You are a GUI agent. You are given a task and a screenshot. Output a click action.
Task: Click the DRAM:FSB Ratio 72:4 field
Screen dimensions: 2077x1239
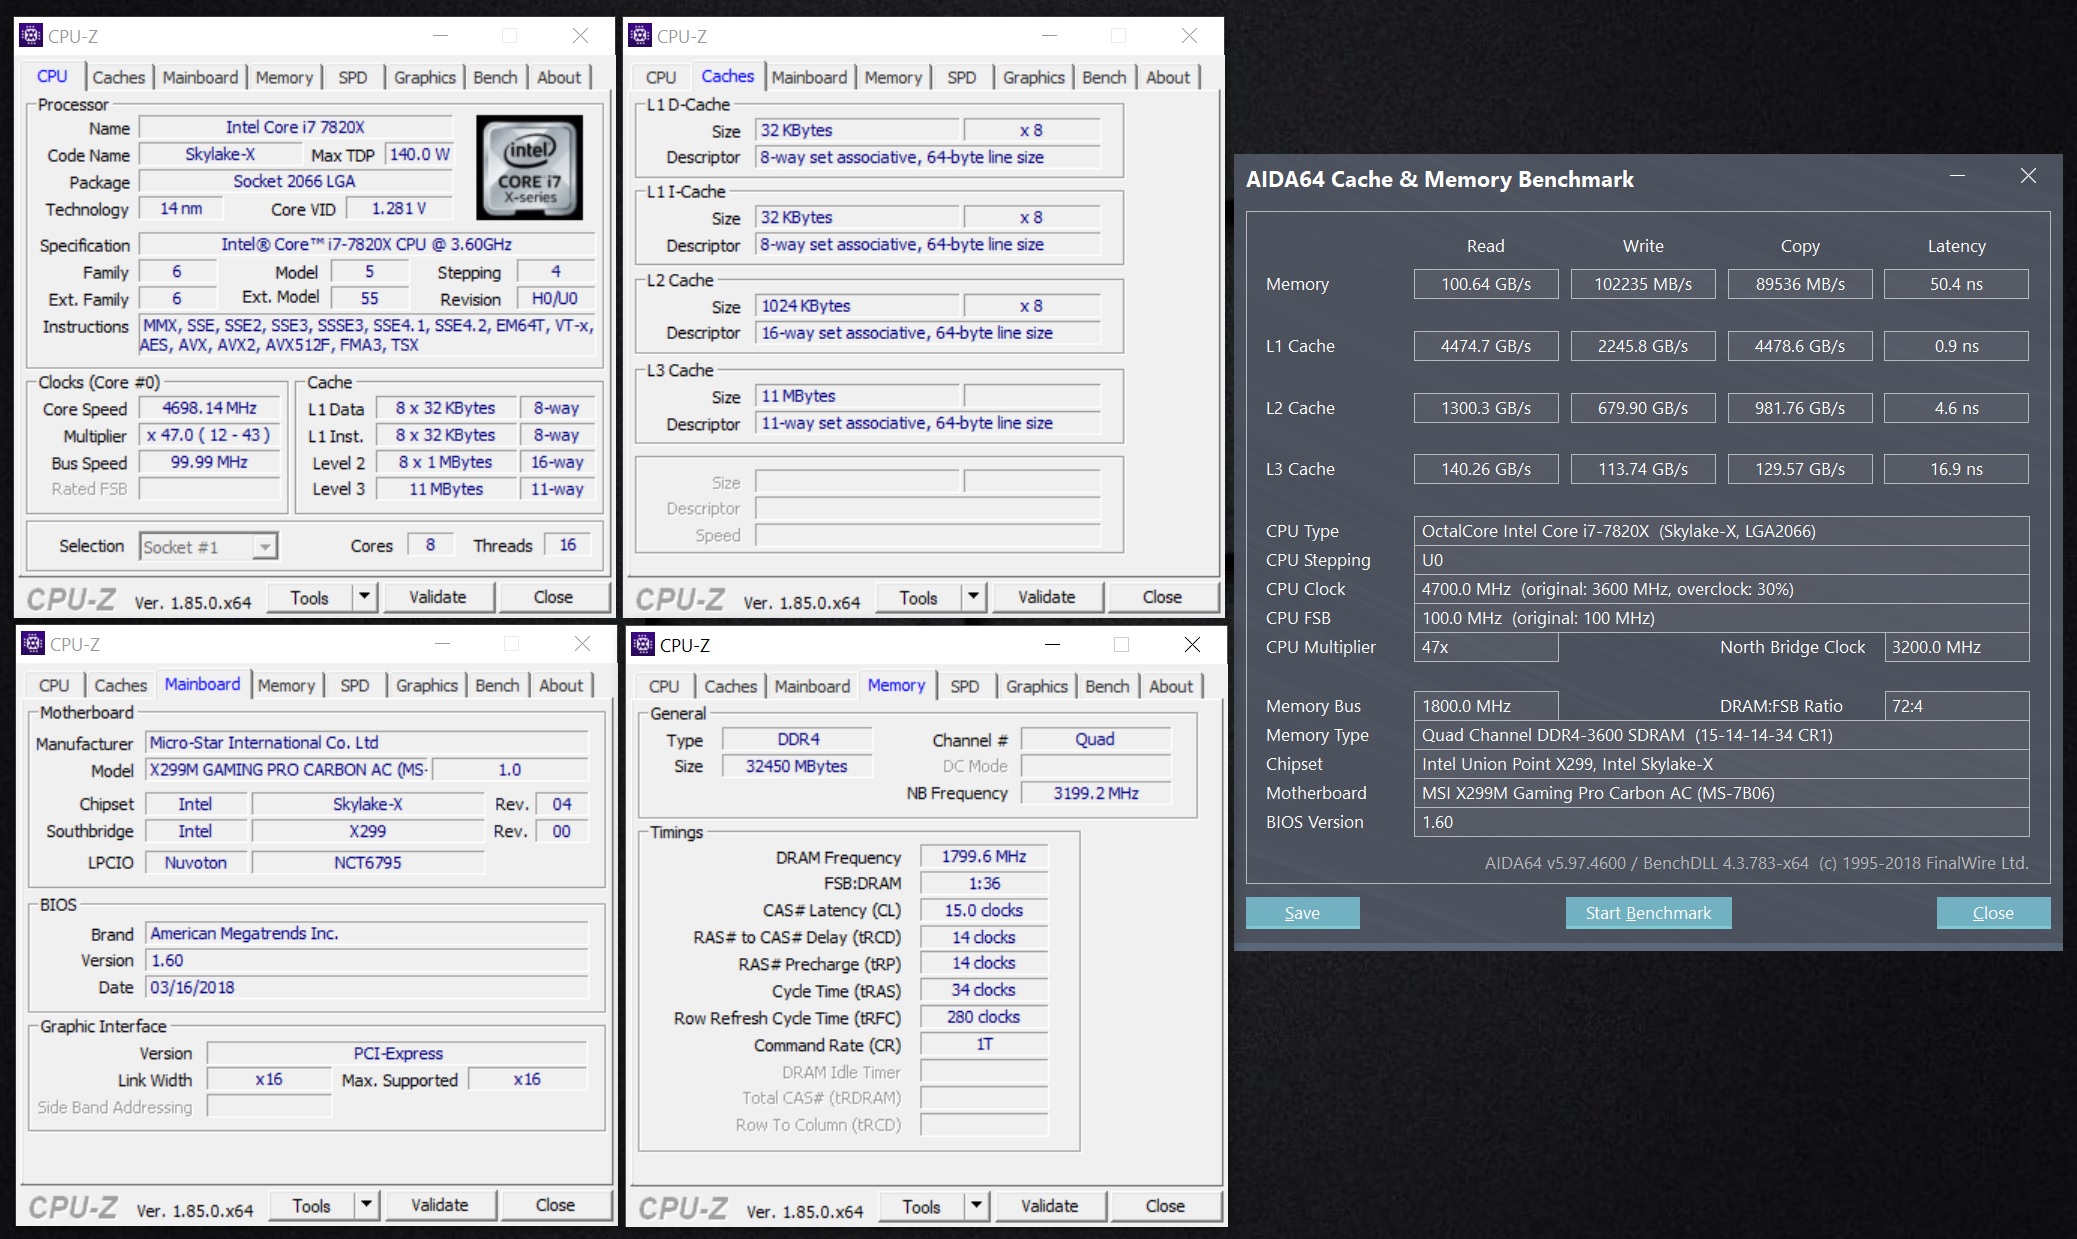pos(1956,706)
